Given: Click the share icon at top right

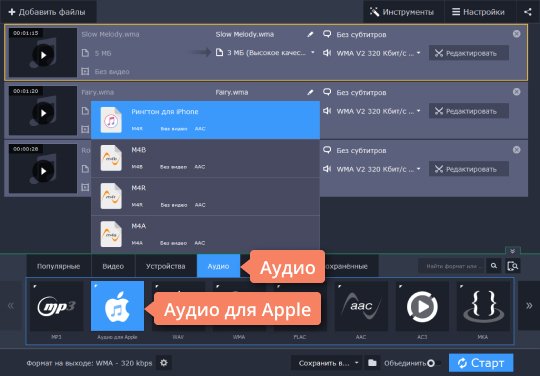Looking at the screenshot, I should point(528,12).
